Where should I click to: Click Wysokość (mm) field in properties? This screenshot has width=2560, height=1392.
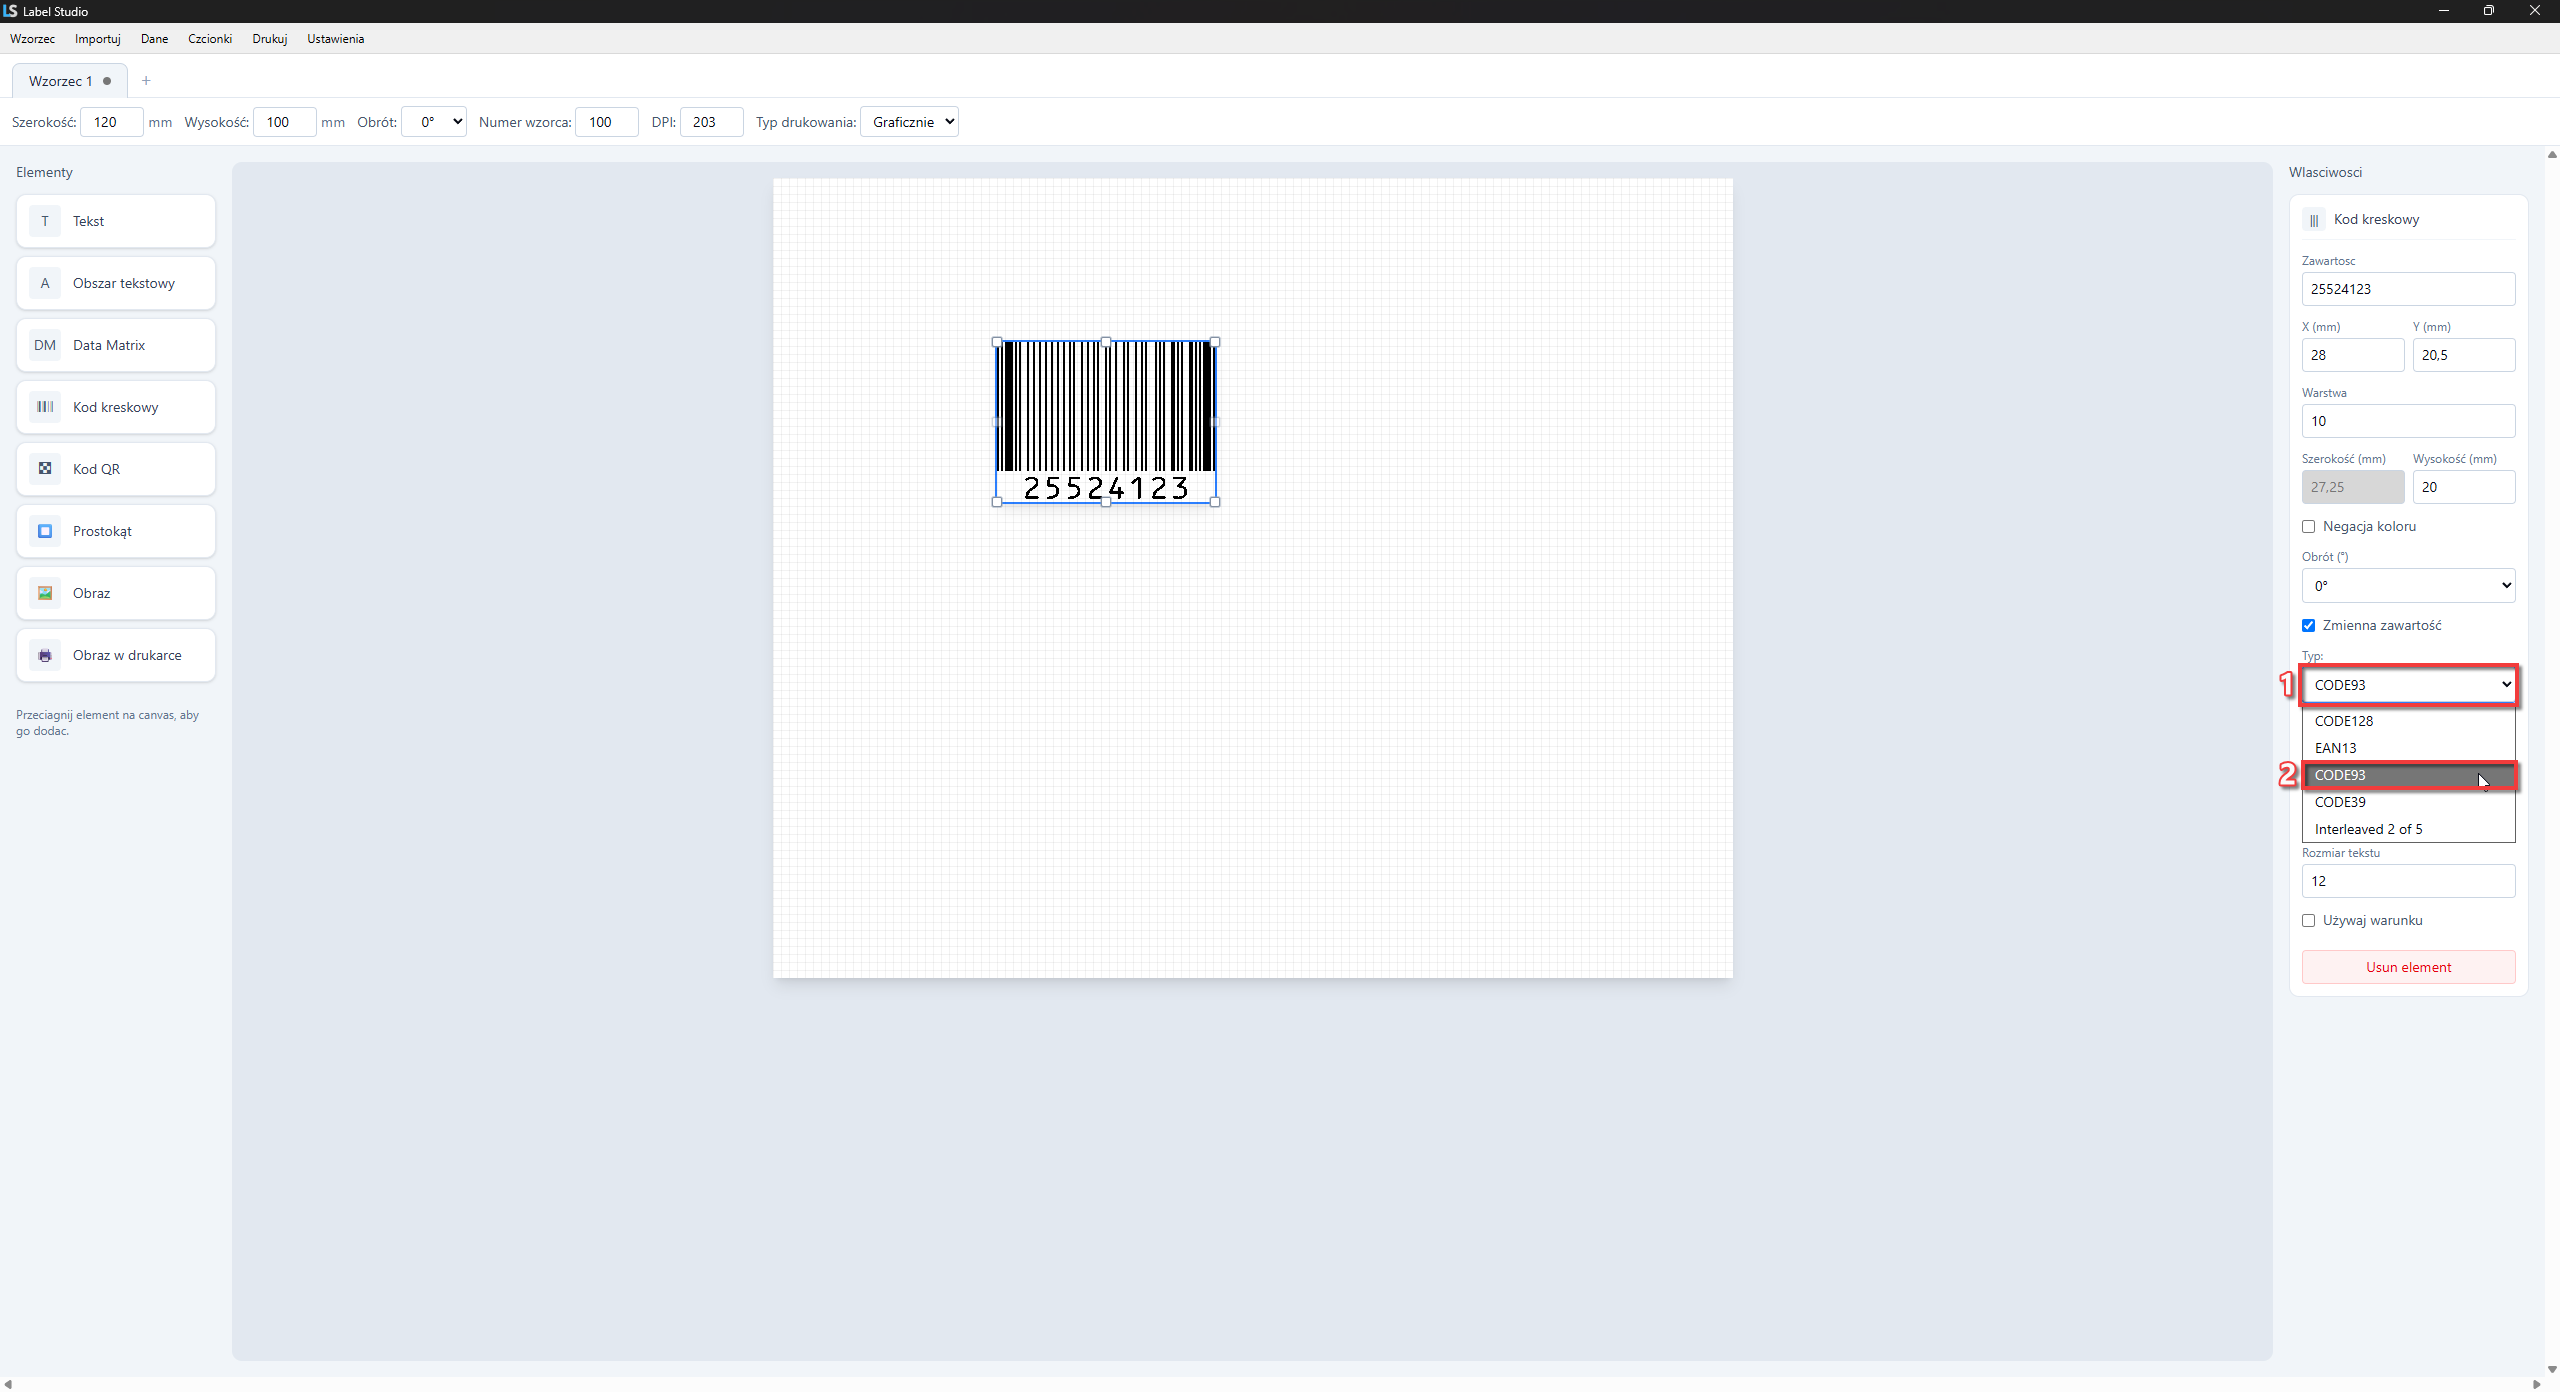(2463, 487)
